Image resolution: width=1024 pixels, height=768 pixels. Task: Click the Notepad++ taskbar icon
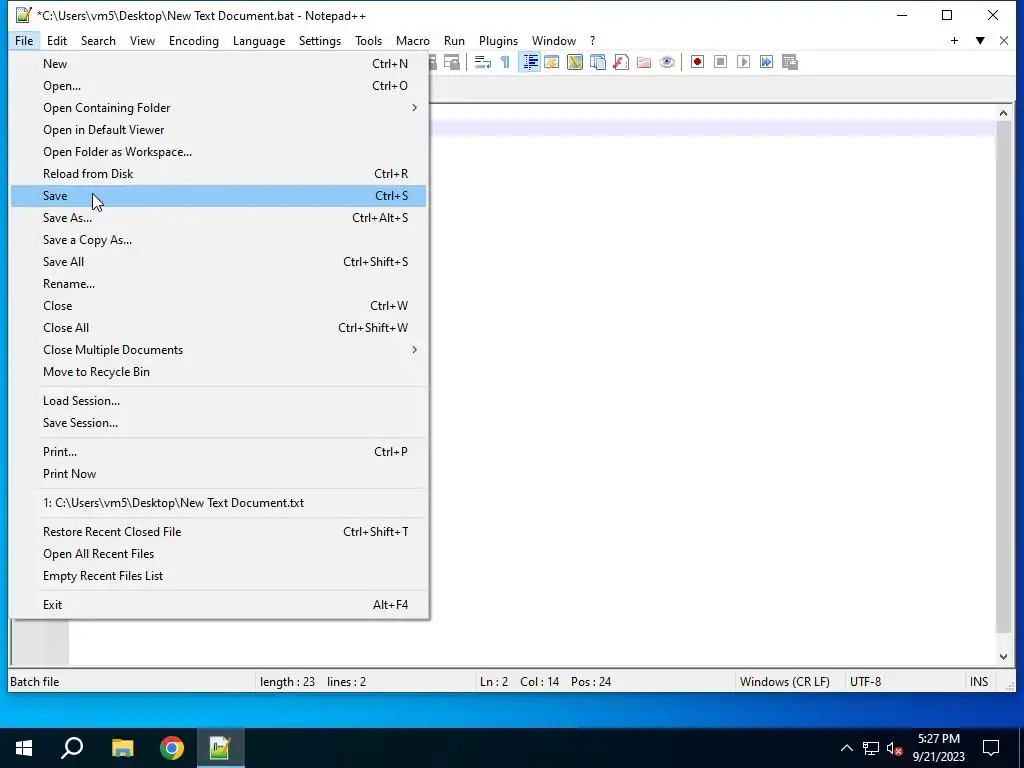click(x=220, y=748)
